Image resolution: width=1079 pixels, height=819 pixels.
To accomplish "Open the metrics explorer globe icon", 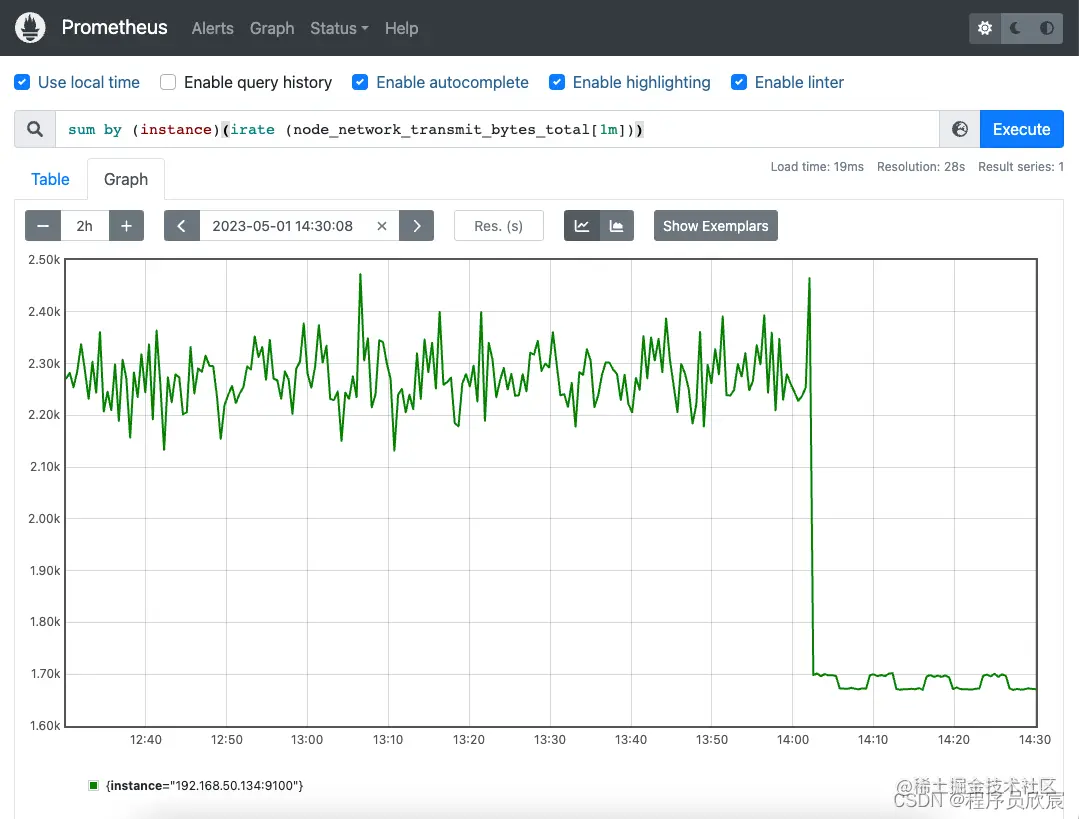I will [960, 129].
